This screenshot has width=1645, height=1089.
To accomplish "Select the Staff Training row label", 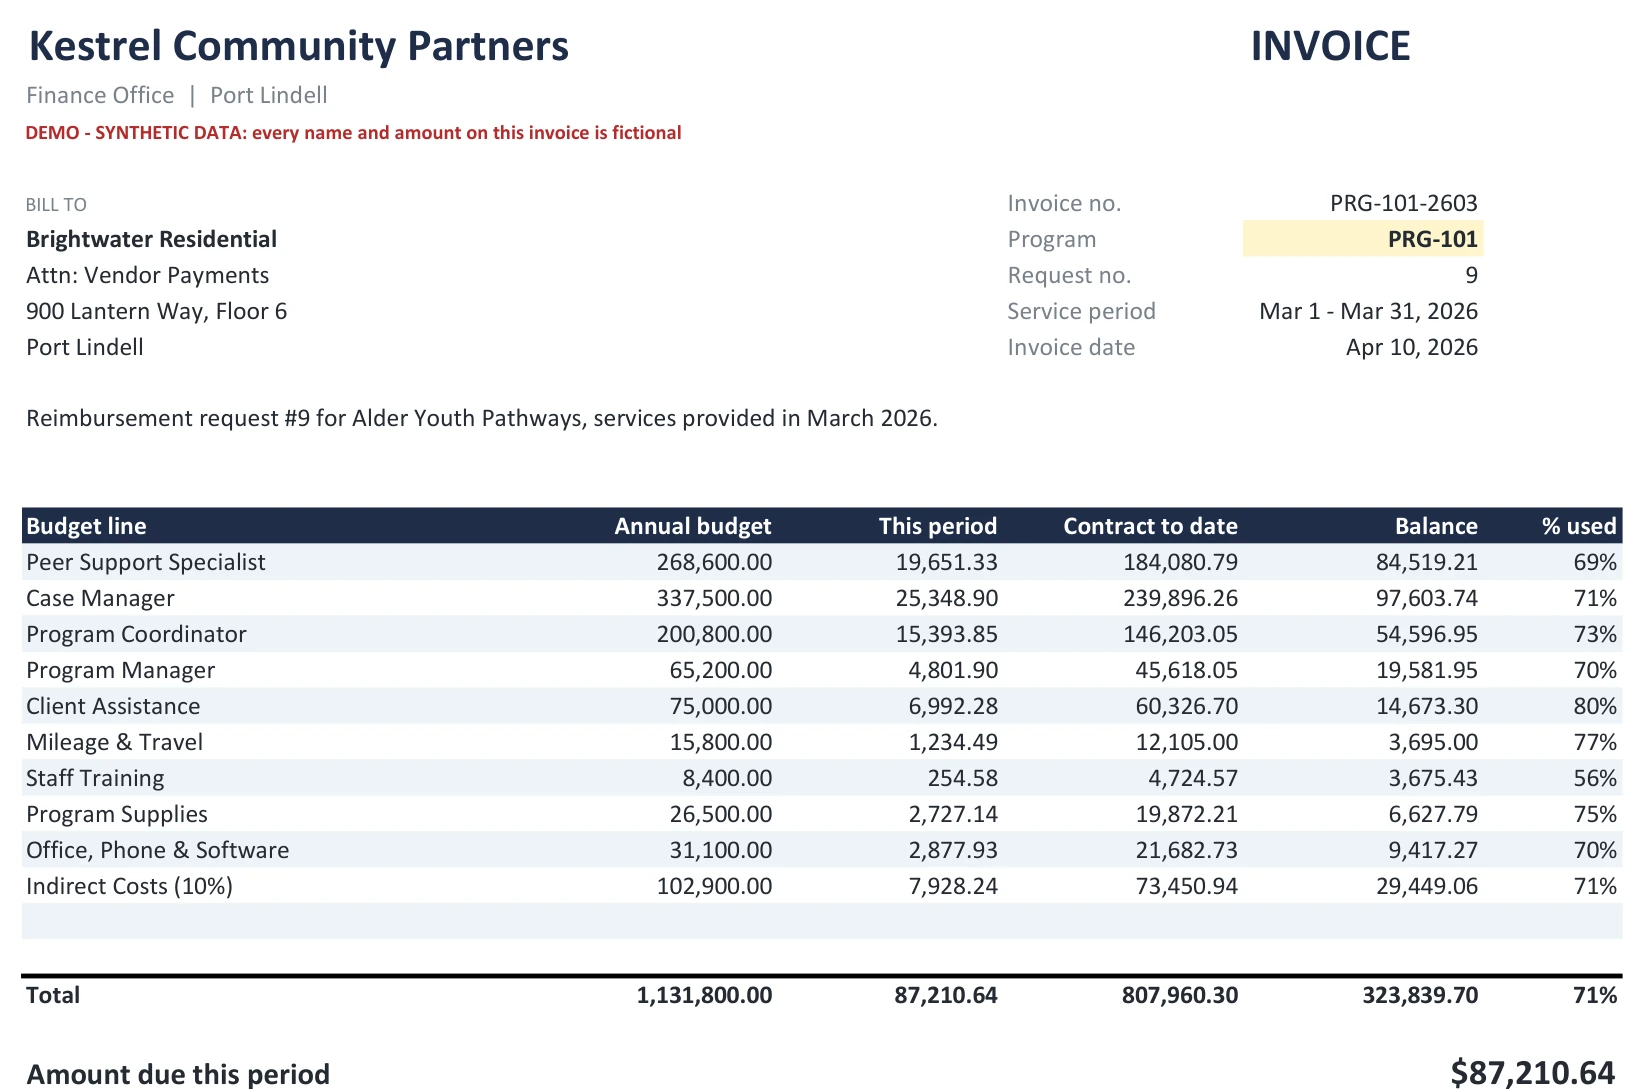I will pos(95,778).
